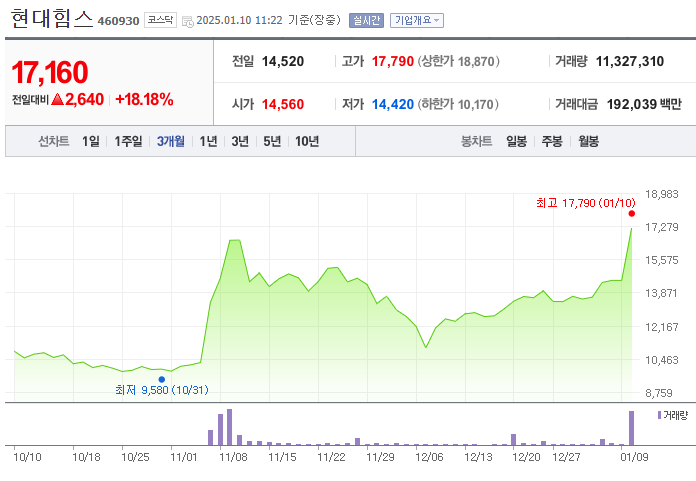The height and width of the screenshot is (481, 696).
Task: Click the 시가 value 14,560
Action: tap(283, 104)
